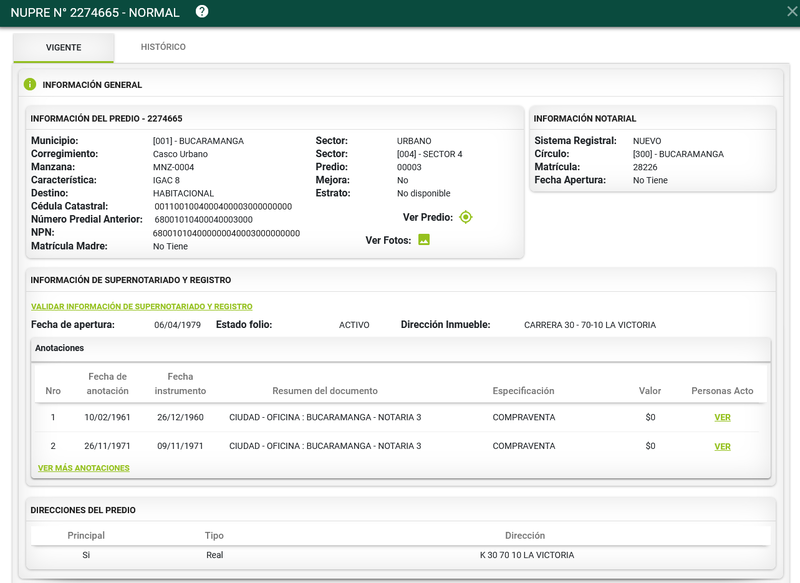Viewport: 800px width, 583px height.
Task: Click VER for annotation dated 26/11/1971
Action: pos(722,446)
